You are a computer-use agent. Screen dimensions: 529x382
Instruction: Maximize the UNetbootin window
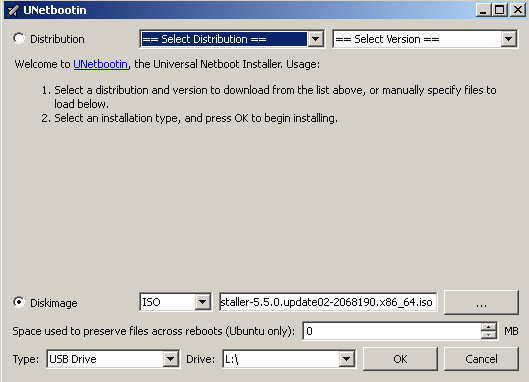click(500, 10)
